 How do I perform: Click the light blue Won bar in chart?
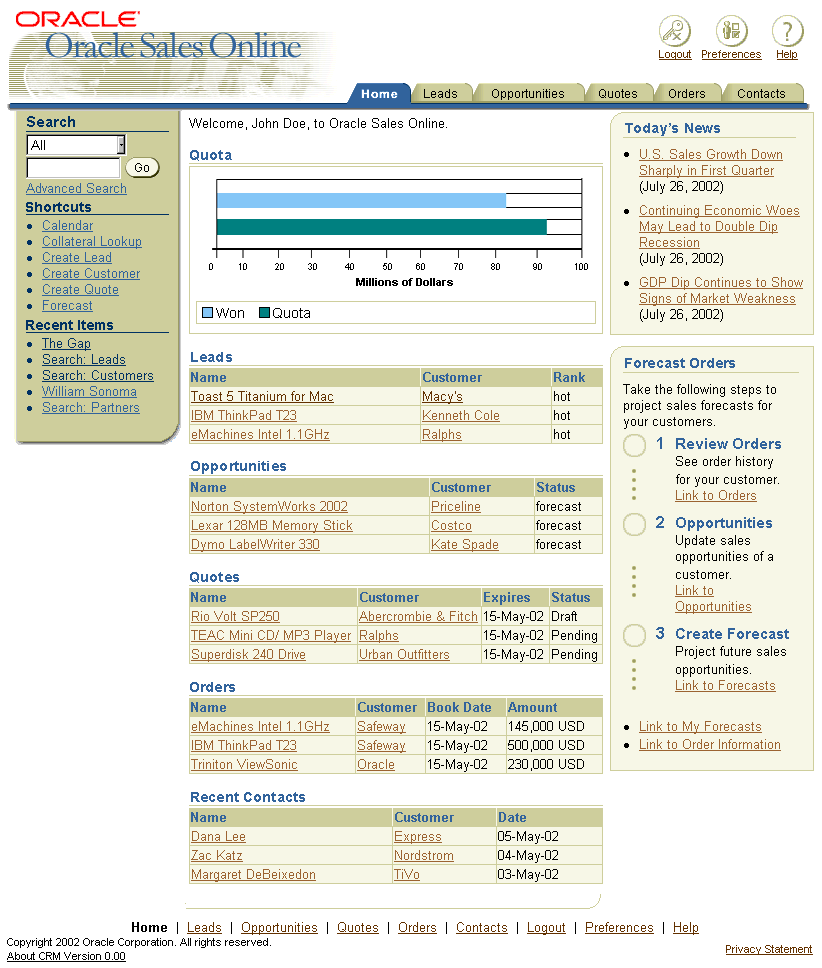coord(361,200)
